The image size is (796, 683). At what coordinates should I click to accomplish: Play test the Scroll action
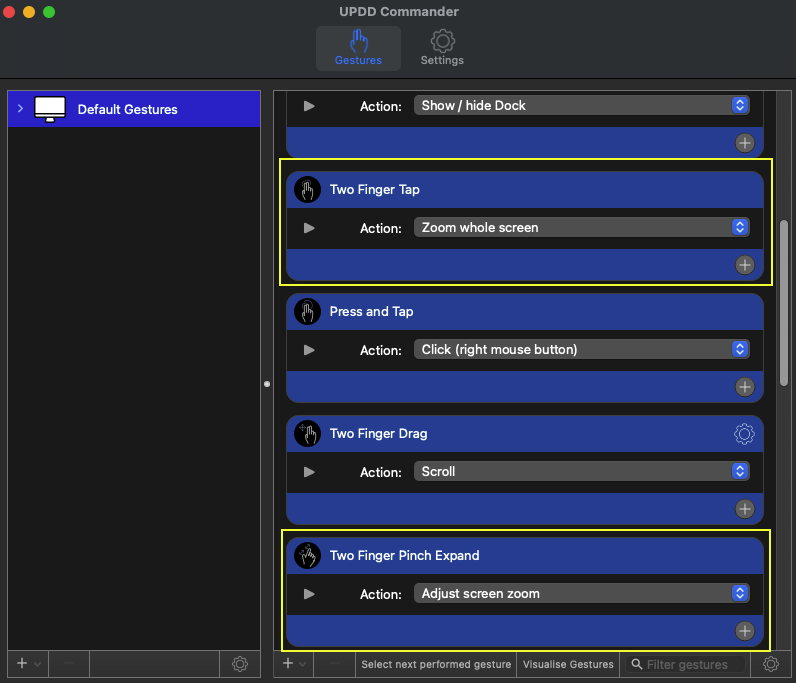[x=309, y=472]
